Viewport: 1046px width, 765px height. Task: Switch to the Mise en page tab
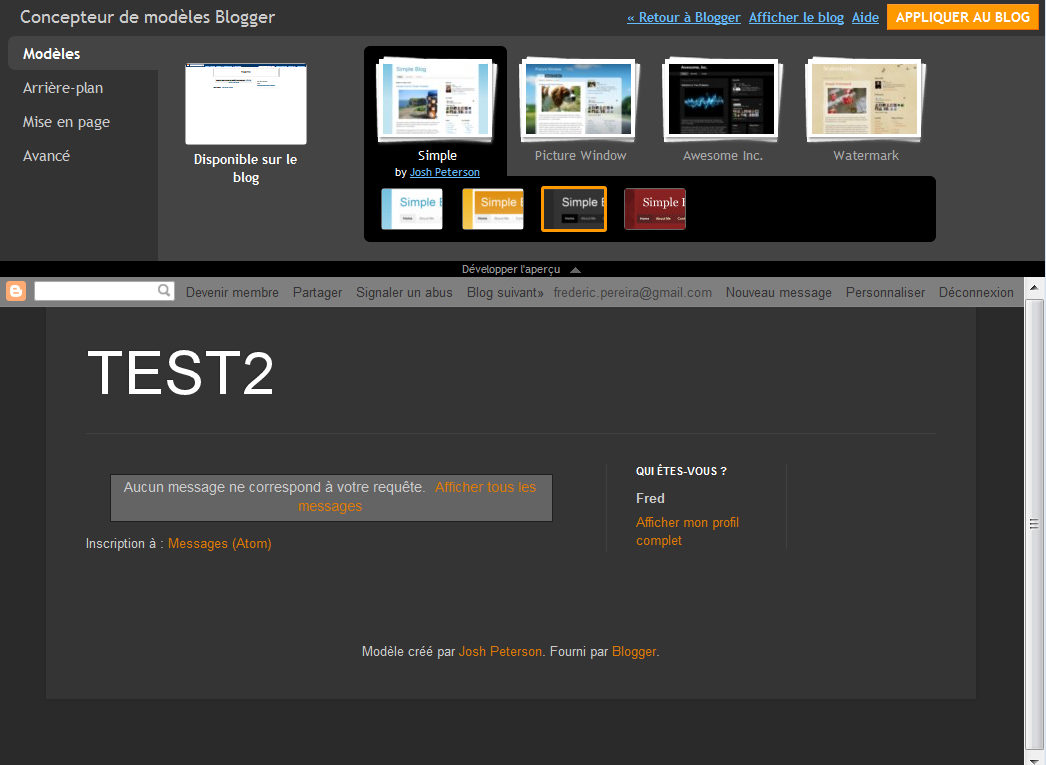click(x=66, y=122)
